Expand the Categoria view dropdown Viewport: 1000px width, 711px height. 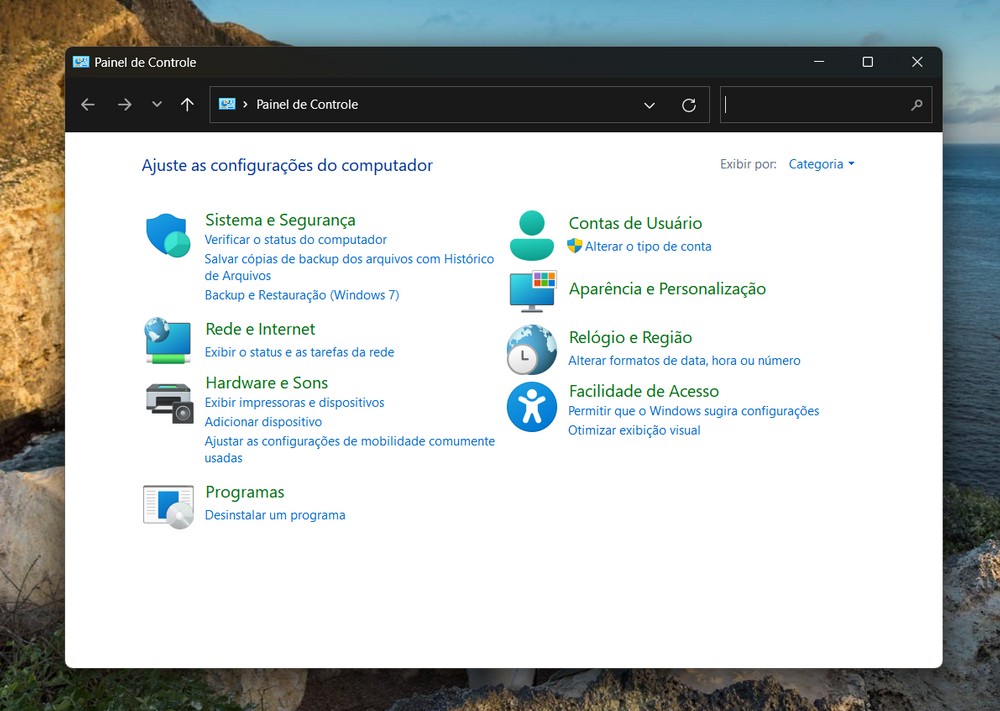pyautogui.click(x=821, y=164)
